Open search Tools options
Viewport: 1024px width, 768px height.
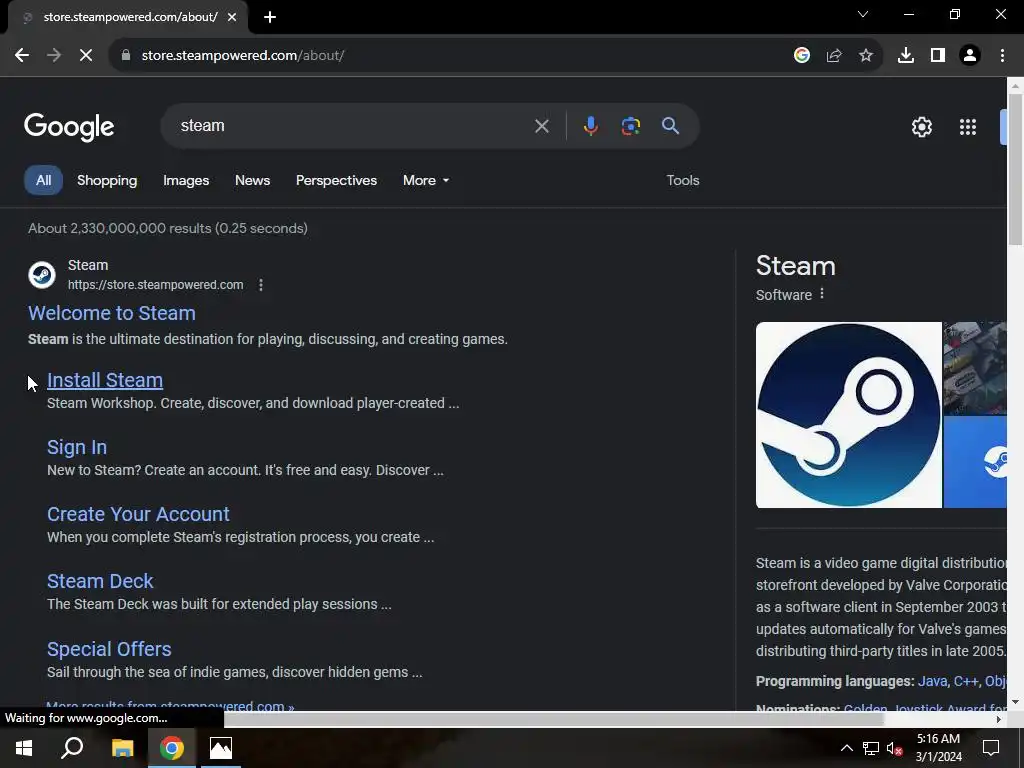click(x=682, y=180)
